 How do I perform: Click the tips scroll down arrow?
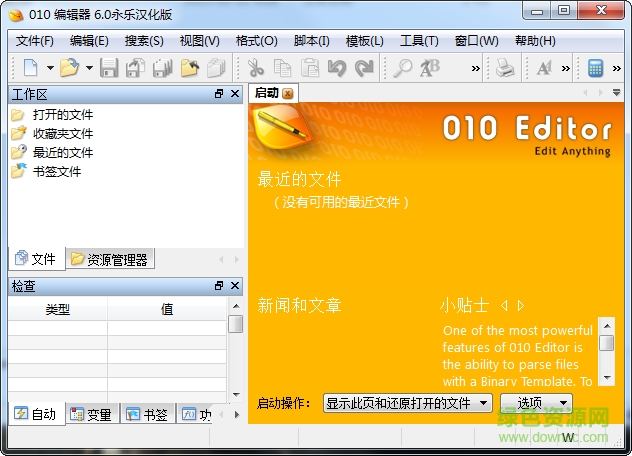point(607,378)
